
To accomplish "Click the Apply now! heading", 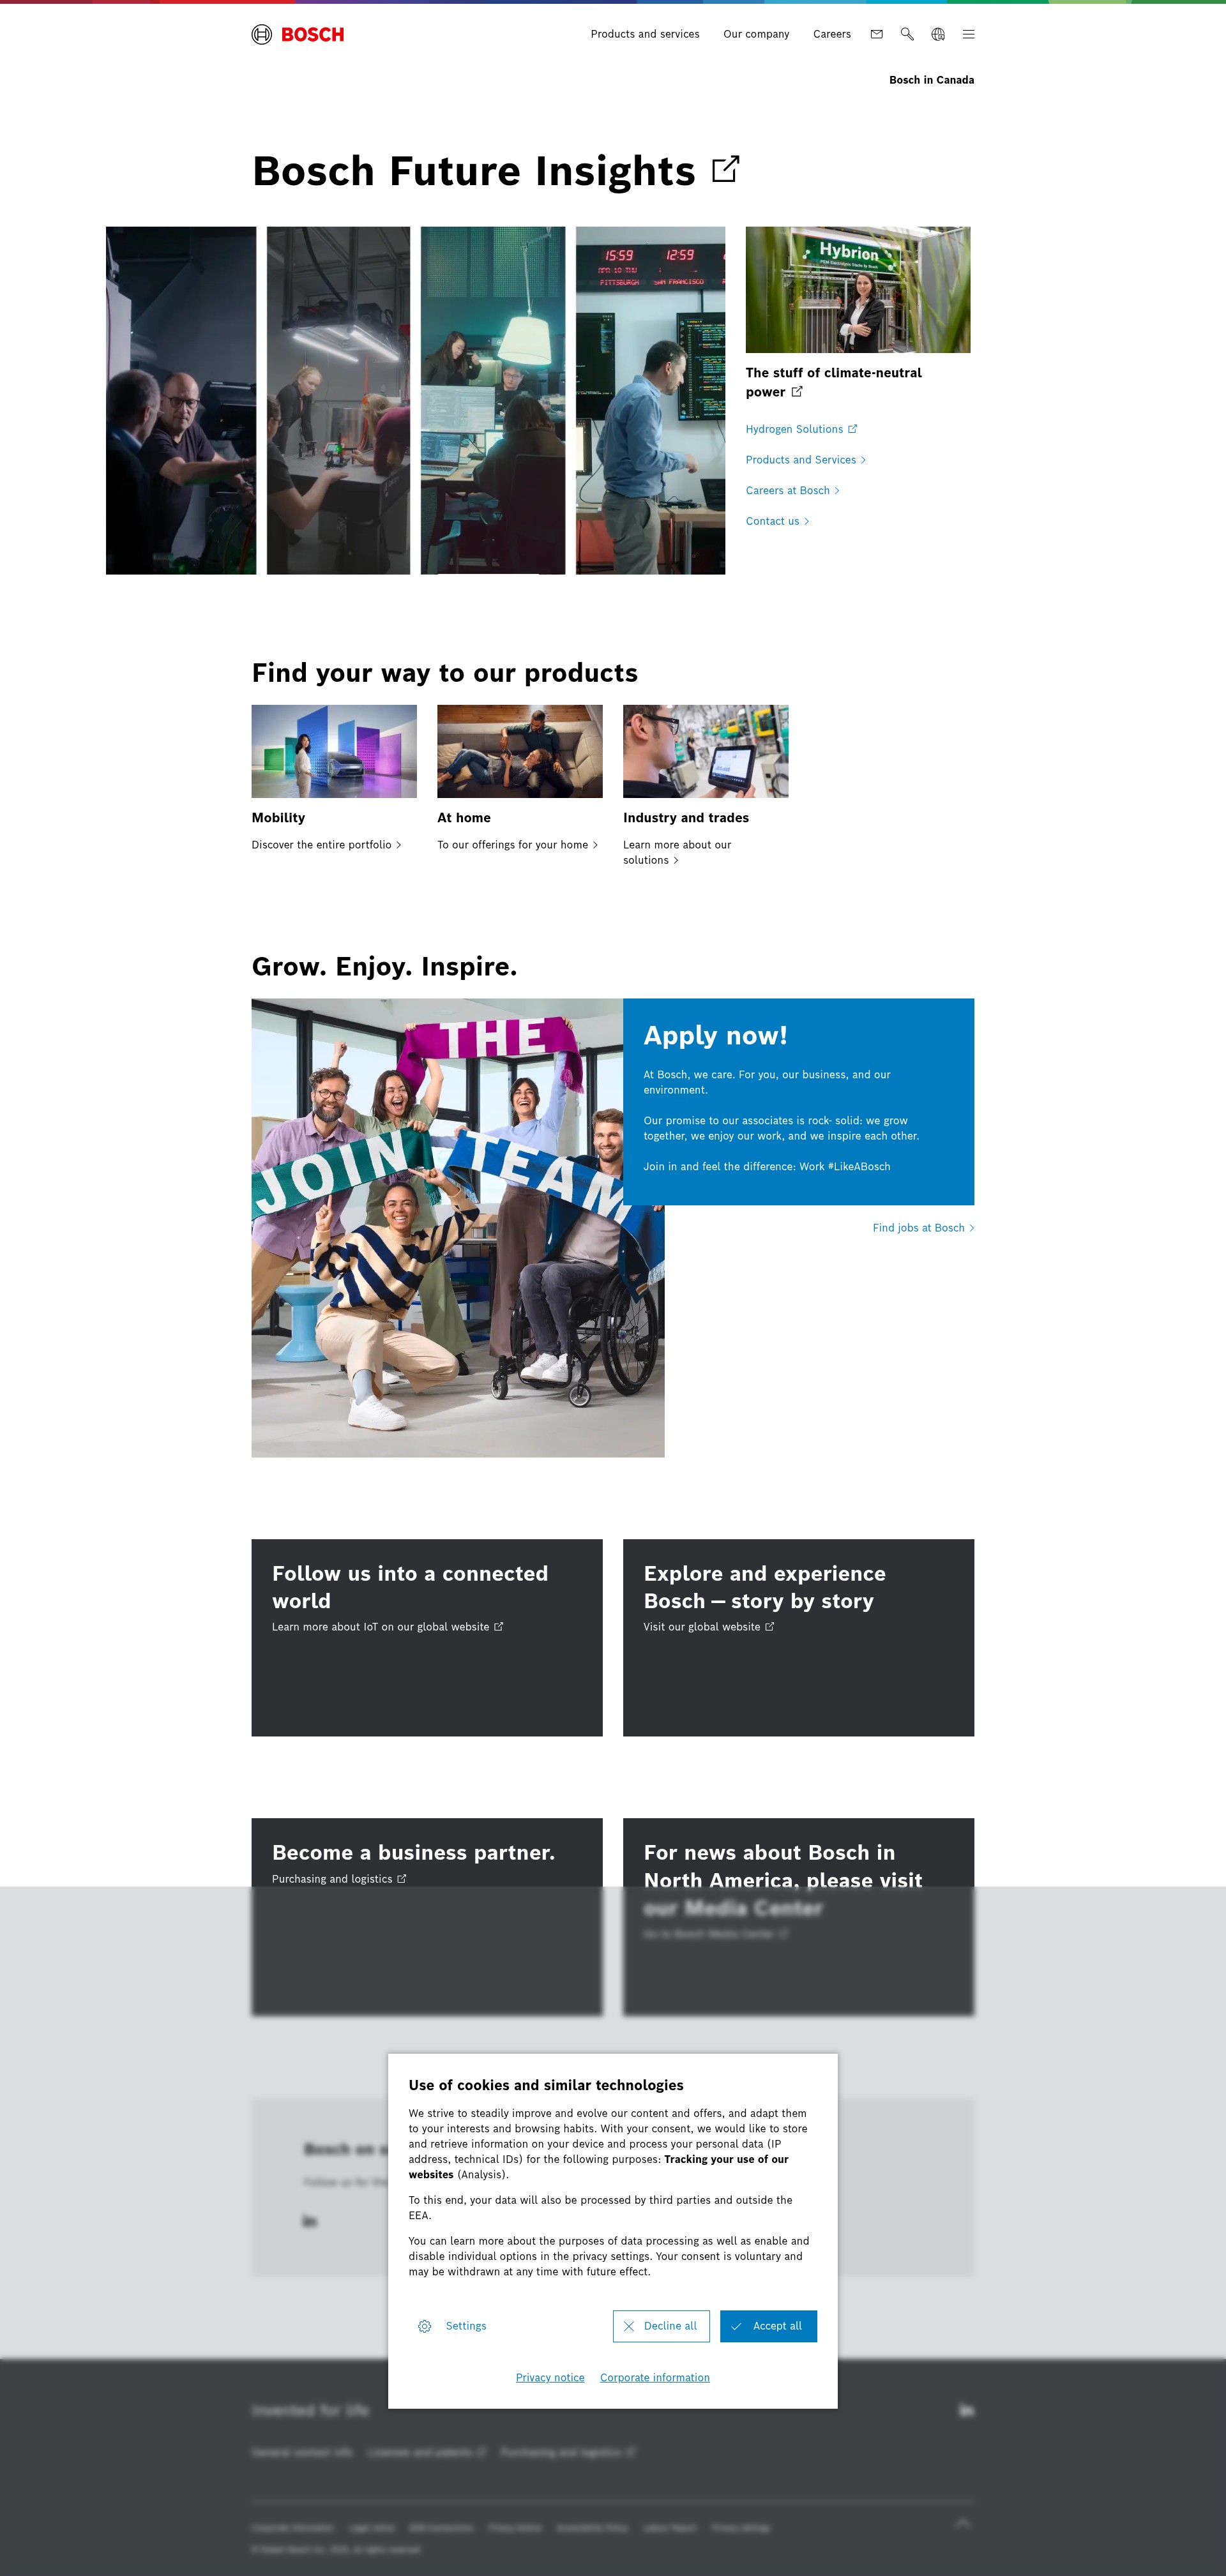I will 715,1036.
